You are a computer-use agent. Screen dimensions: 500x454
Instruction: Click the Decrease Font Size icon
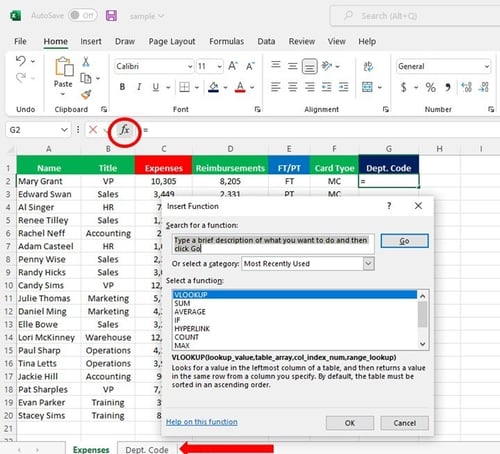[x=250, y=66]
